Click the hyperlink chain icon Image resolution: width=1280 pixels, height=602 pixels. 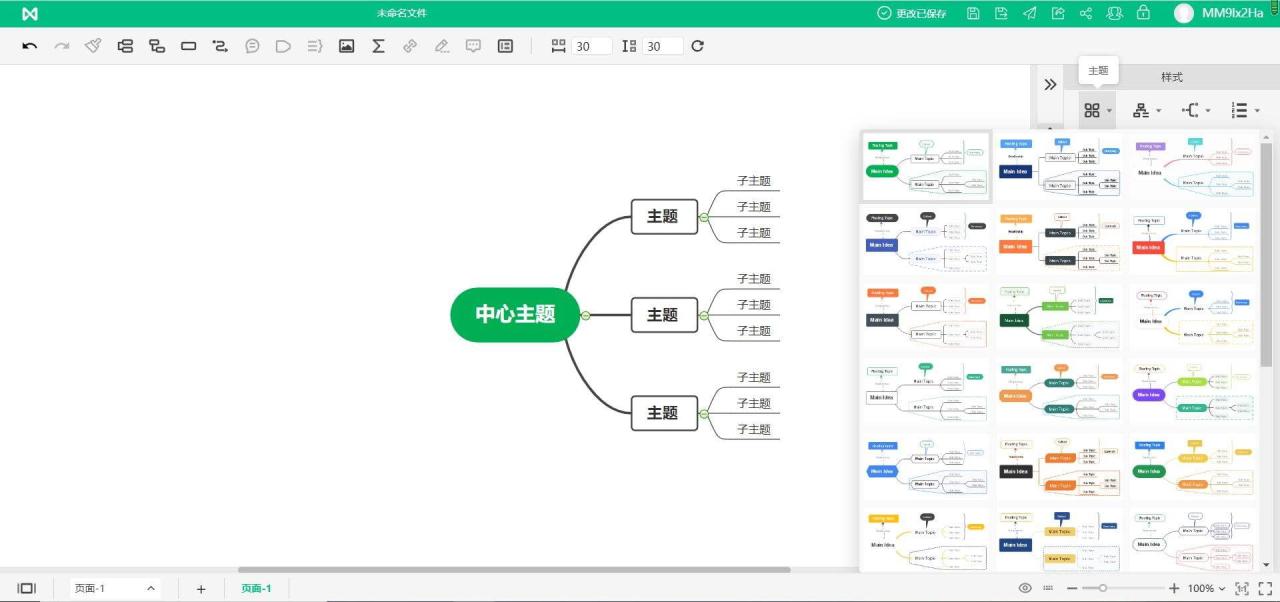pos(410,46)
